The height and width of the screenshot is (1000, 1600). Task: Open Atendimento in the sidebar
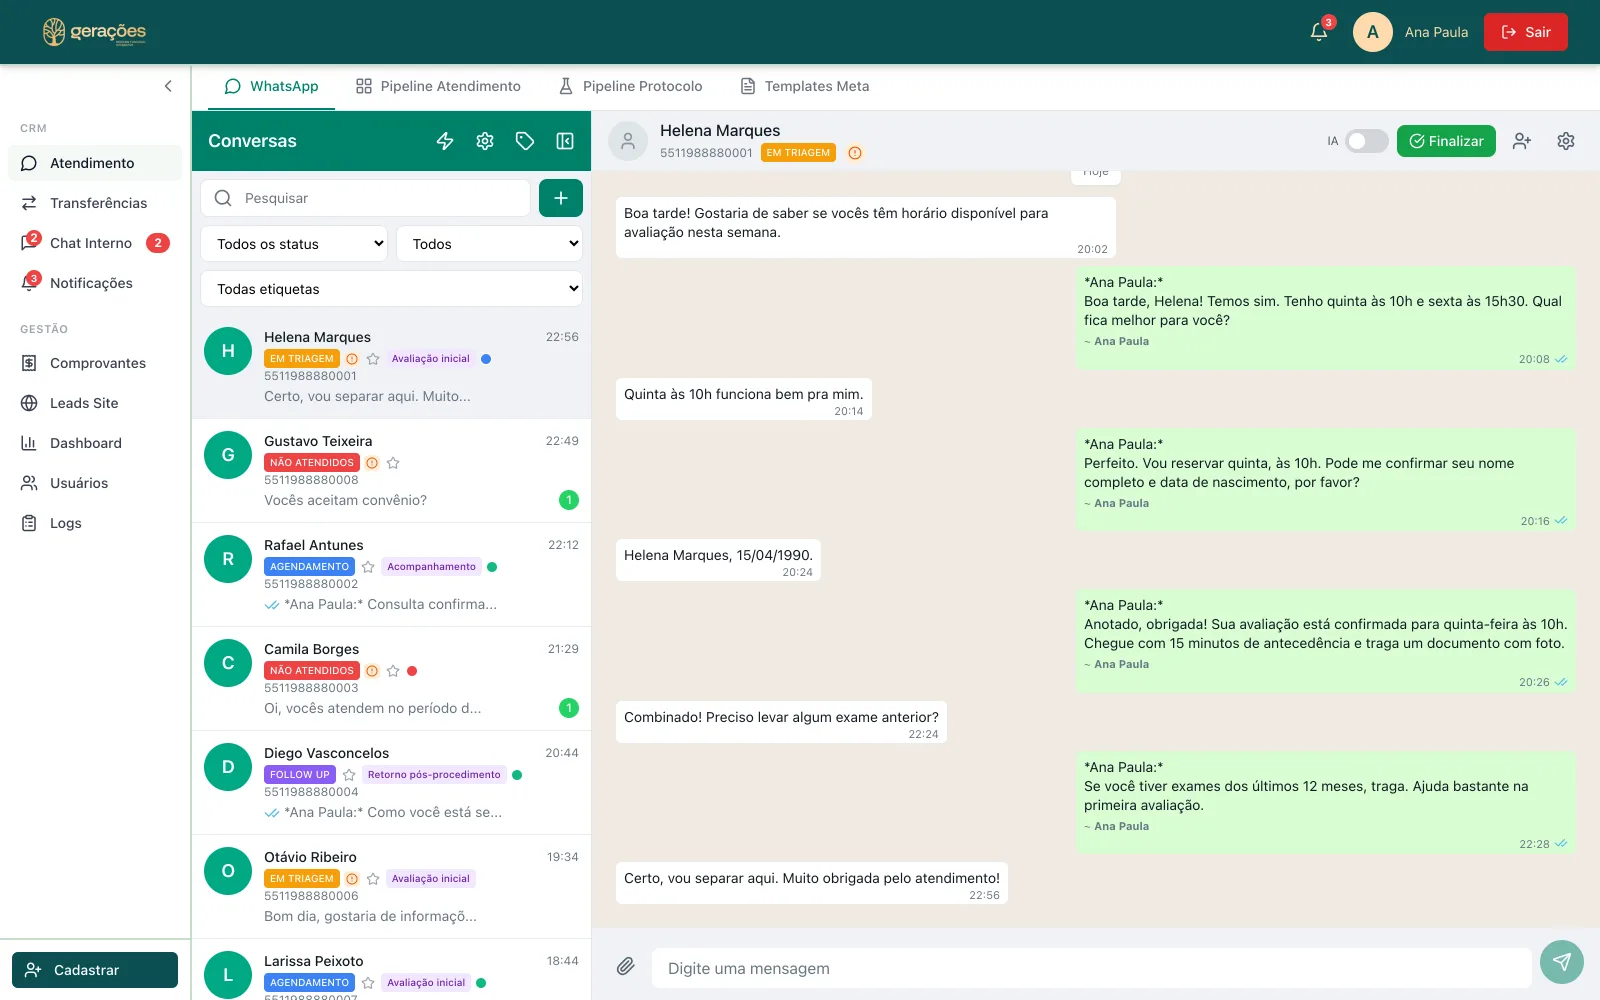coord(95,163)
